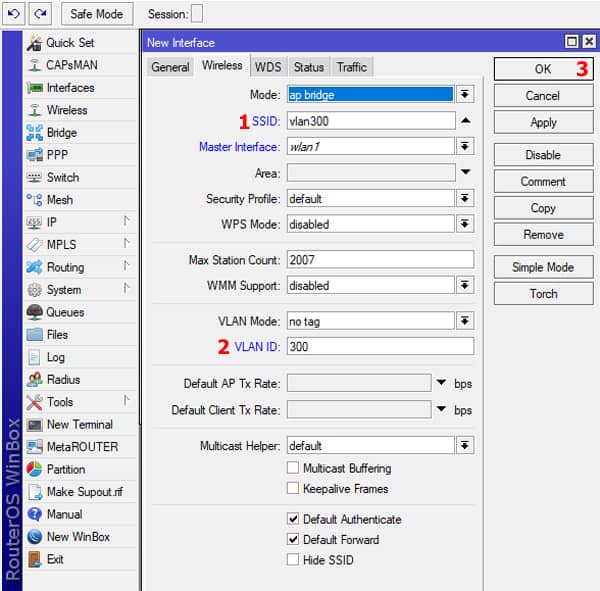
Task: Check the Hide SSID option
Action: click(293, 560)
